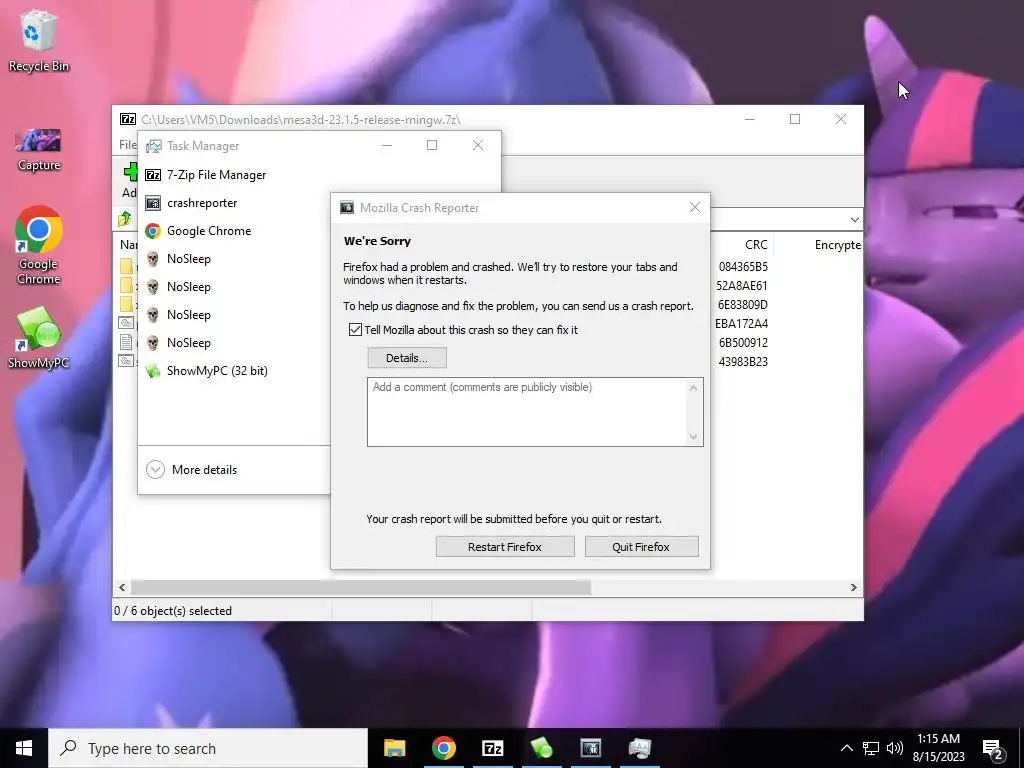Click Restart Firefox
1024x768 pixels.
click(505, 547)
